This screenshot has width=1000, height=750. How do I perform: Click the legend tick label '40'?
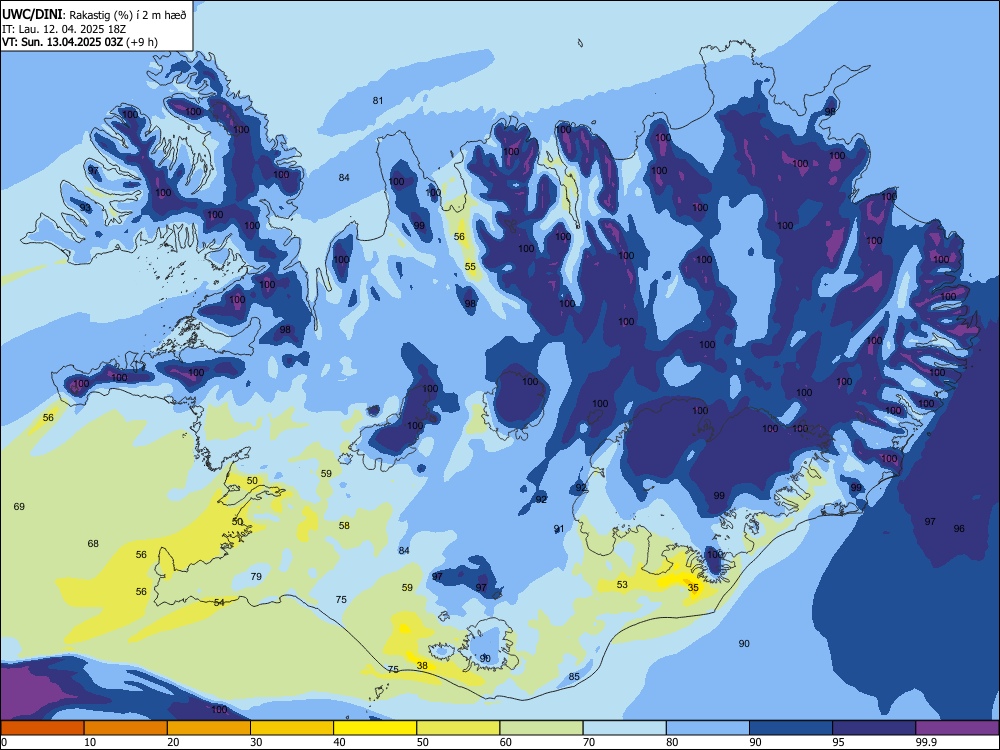[x=339, y=742]
